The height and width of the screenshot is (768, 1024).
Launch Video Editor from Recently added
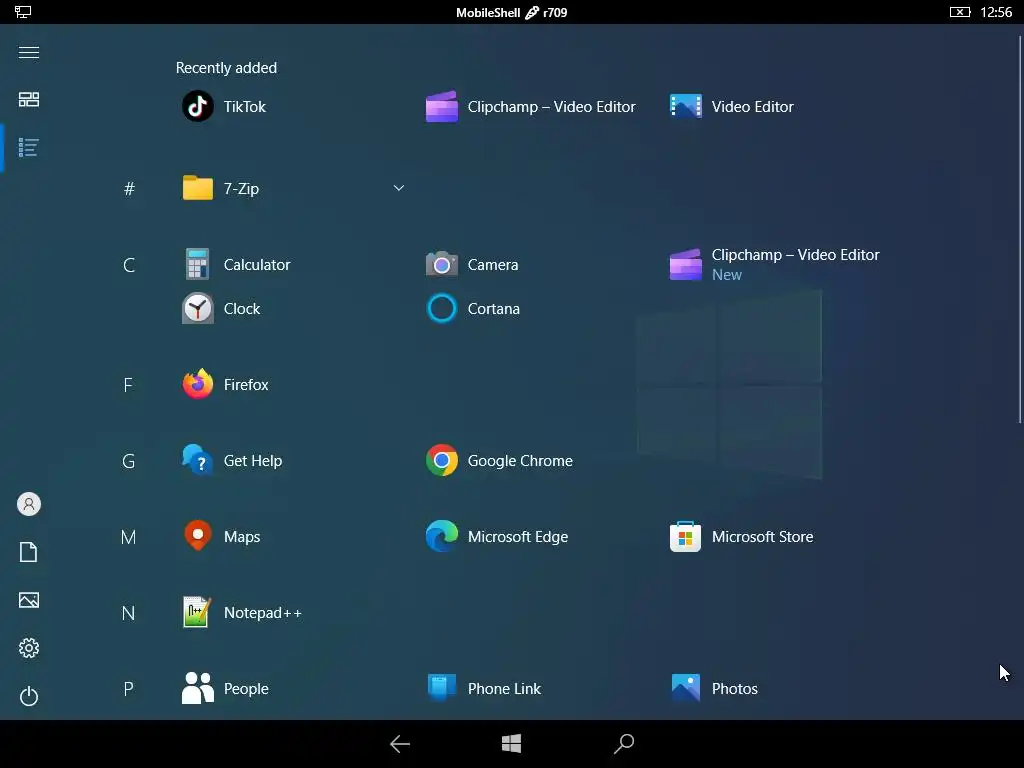(732, 106)
